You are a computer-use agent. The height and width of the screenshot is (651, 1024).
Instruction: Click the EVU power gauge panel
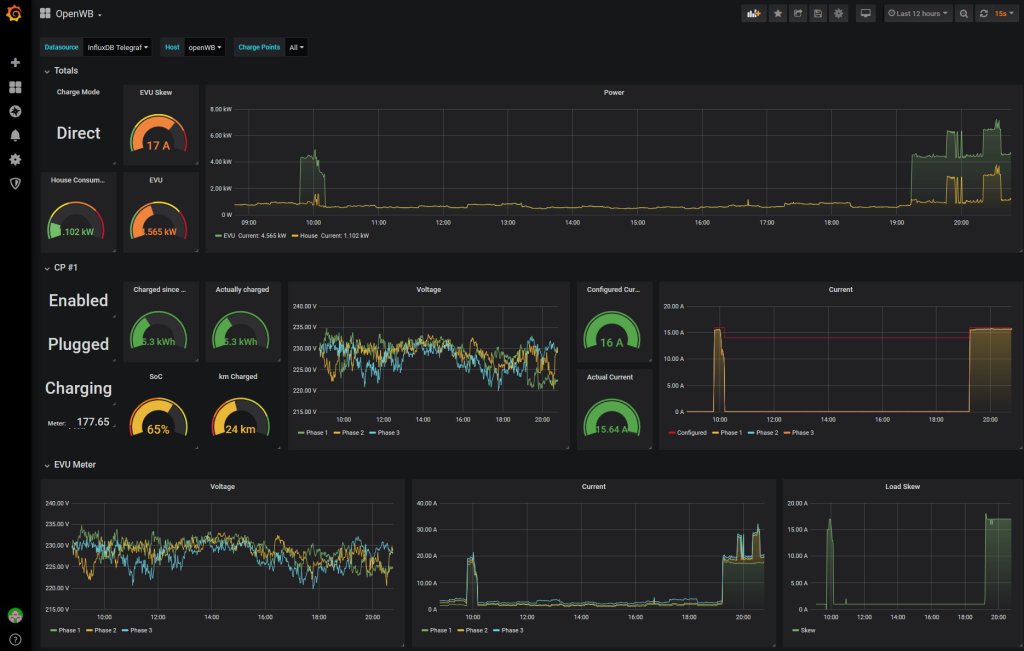click(x=158, y=220)
